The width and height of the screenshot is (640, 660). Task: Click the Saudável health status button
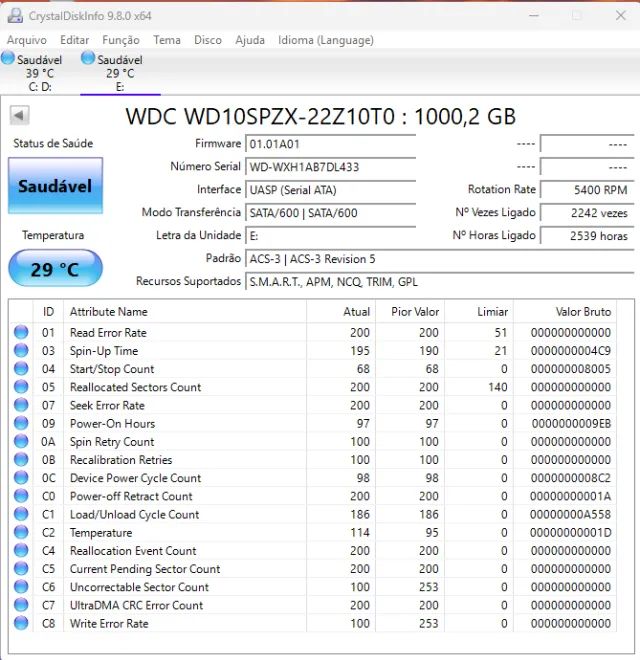tap(55, 186)
